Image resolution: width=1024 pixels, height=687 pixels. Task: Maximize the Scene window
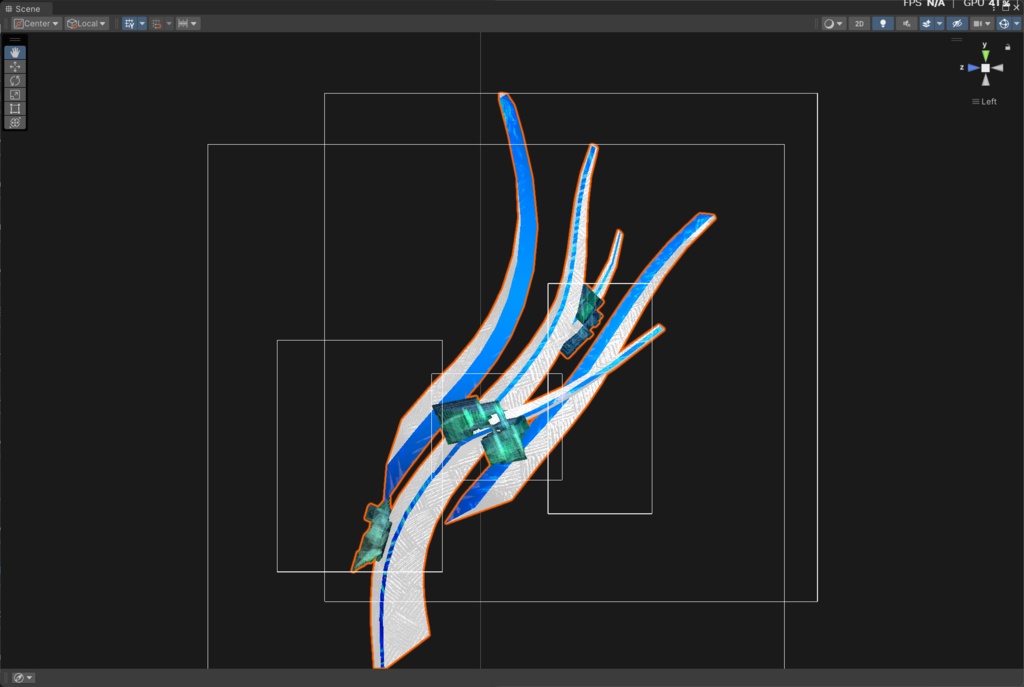tap(1006, 7)
